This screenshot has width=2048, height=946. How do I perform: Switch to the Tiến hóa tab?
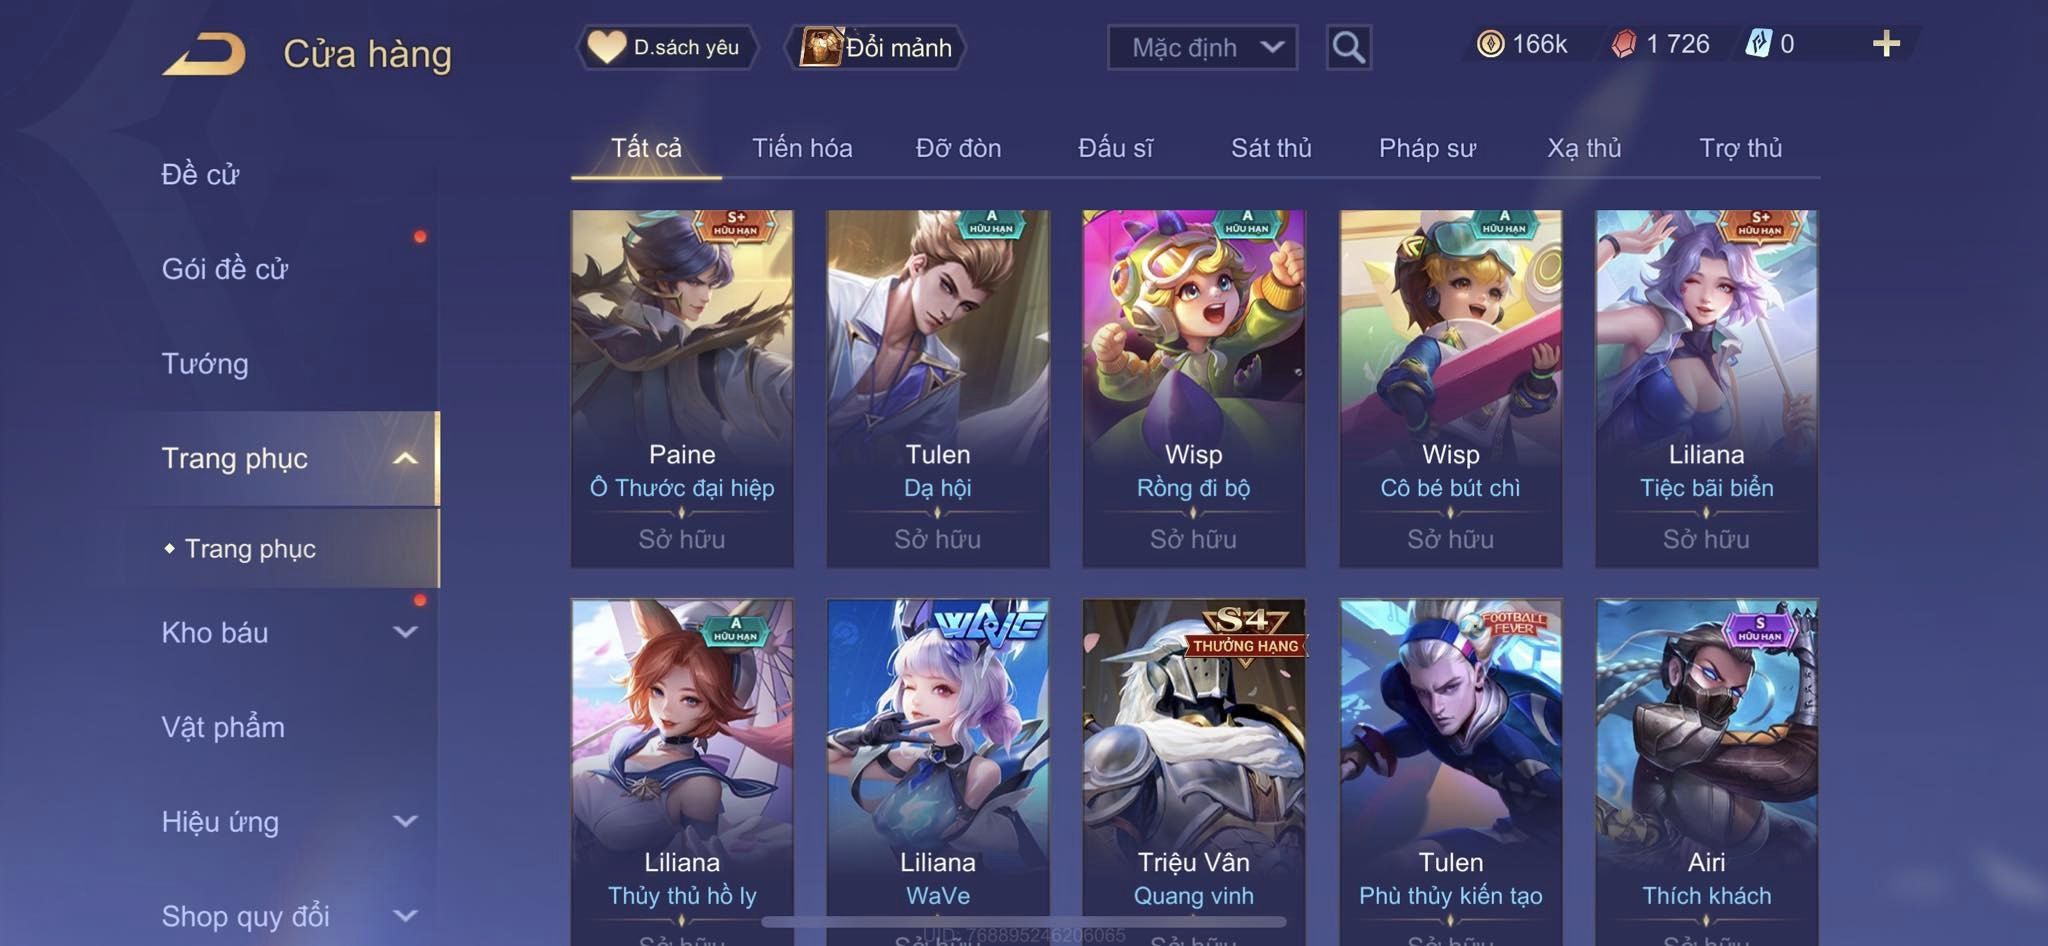802,148
